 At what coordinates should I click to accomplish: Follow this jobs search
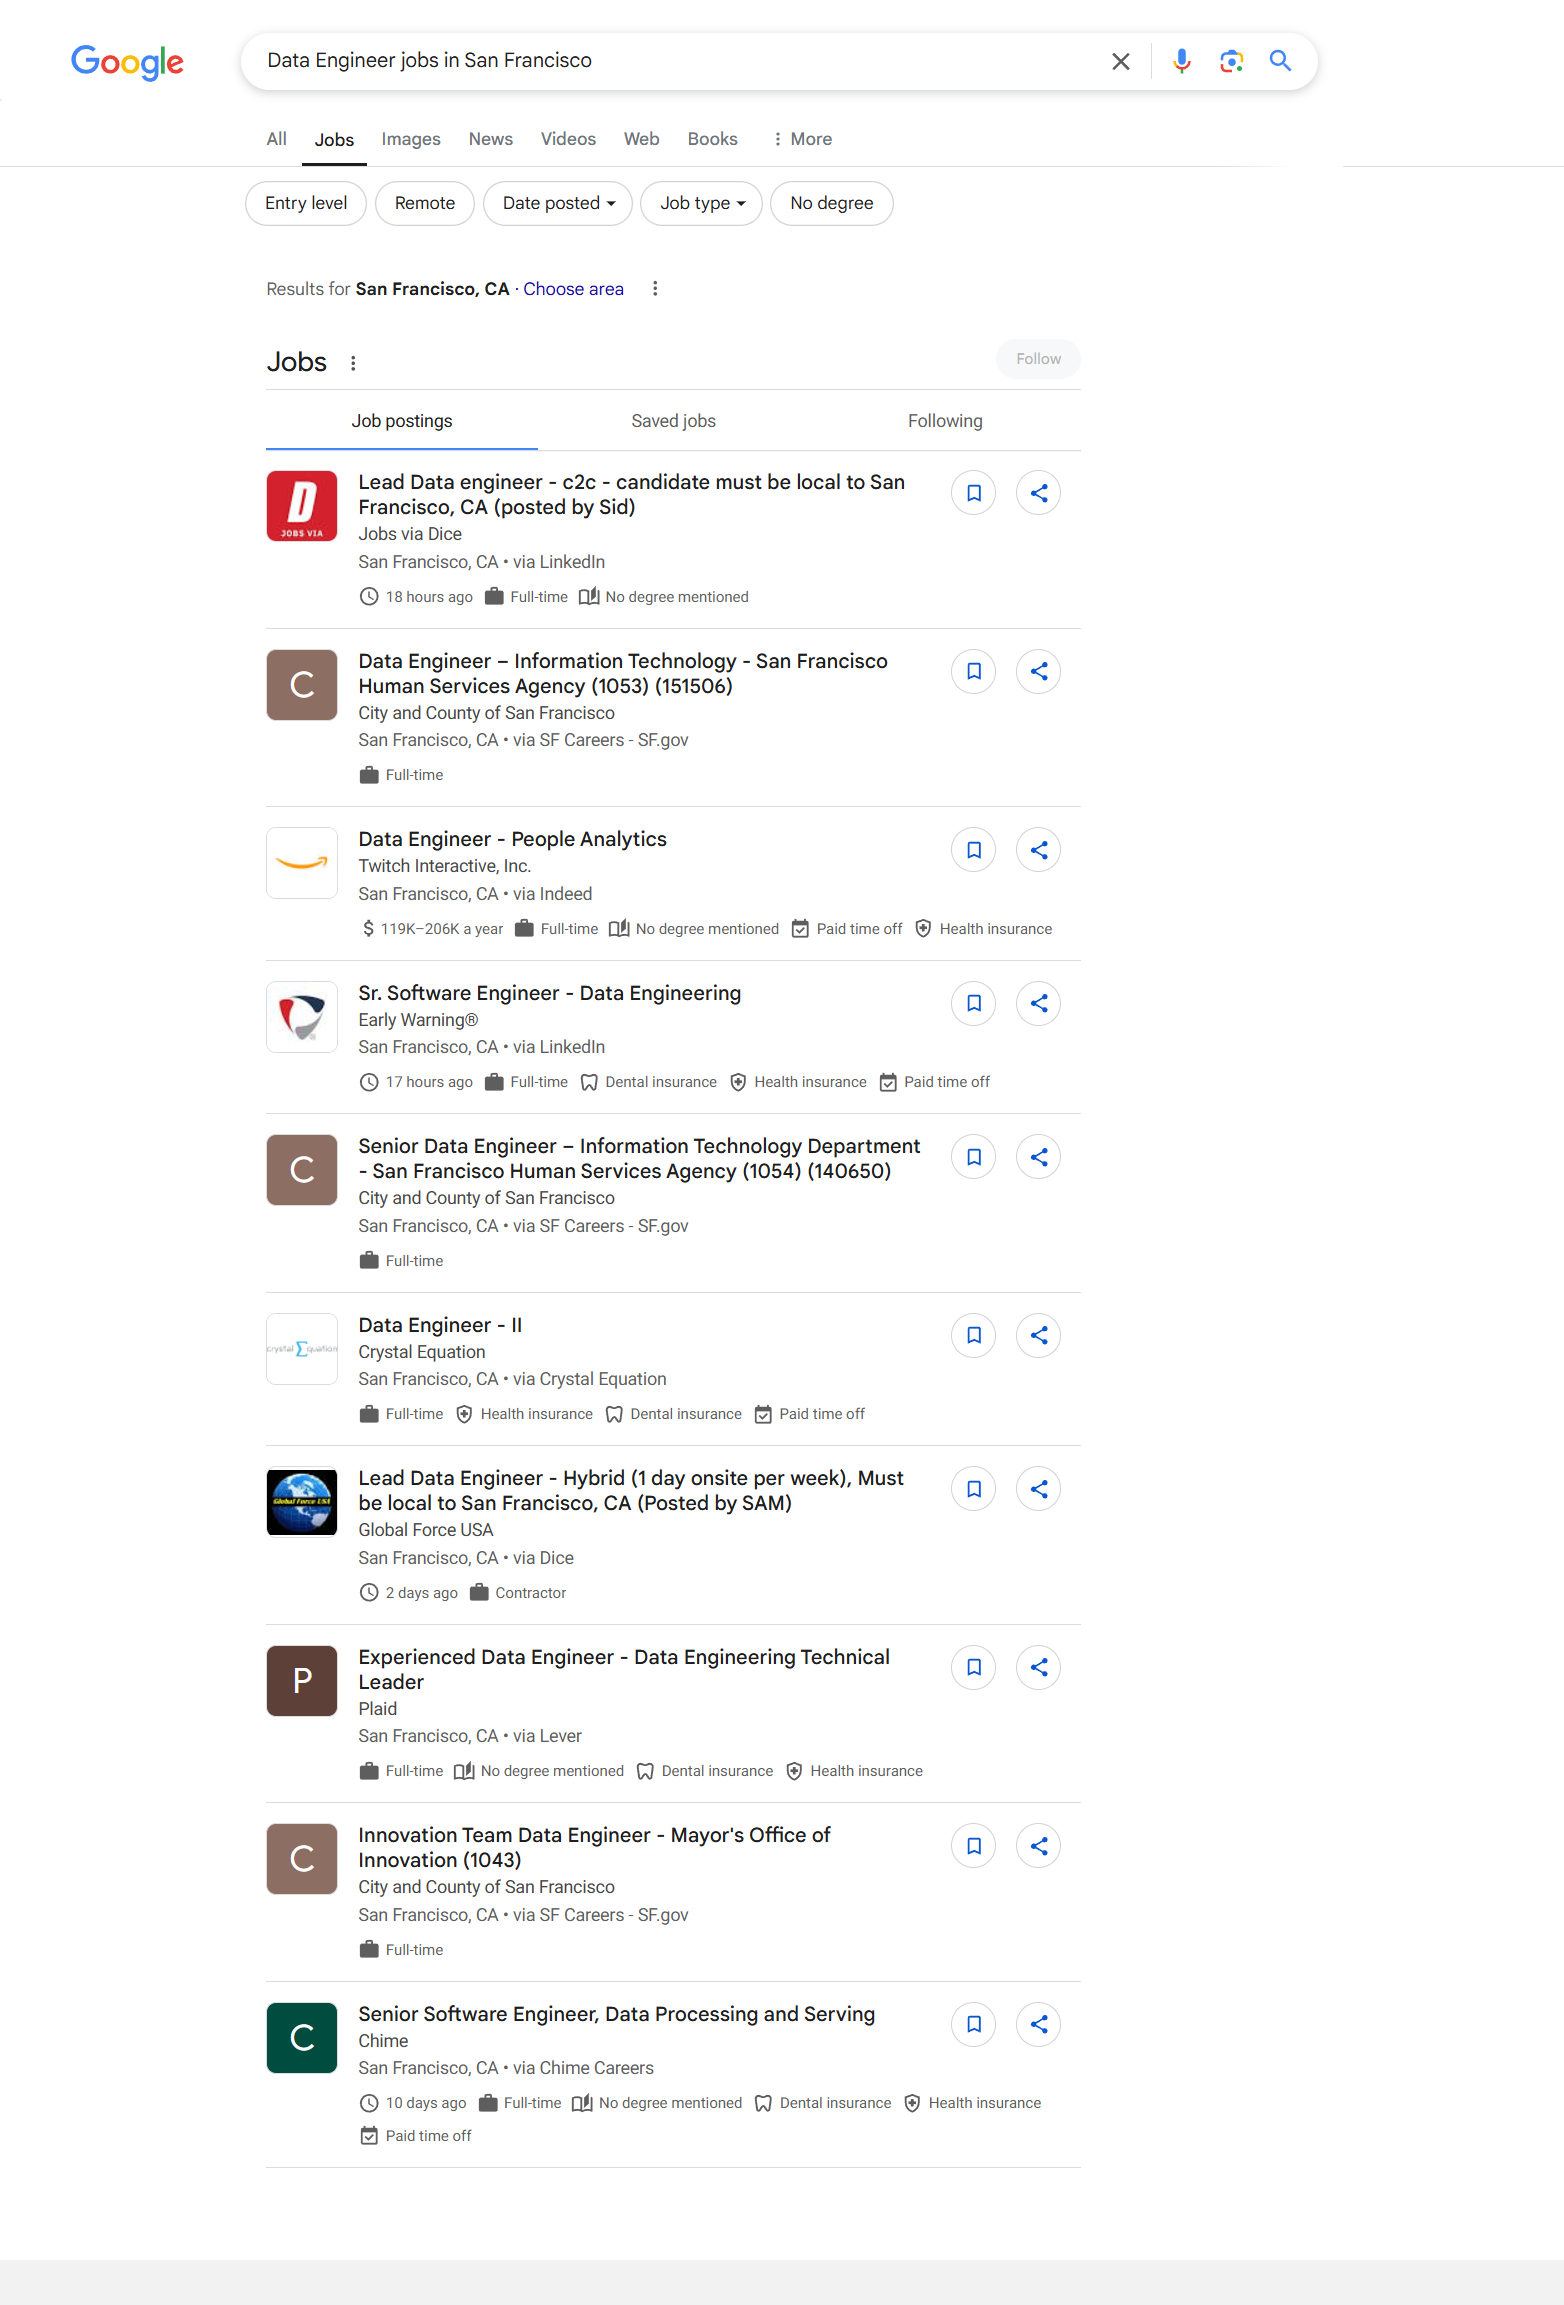pyautogui.click(x=1038, y=359)
